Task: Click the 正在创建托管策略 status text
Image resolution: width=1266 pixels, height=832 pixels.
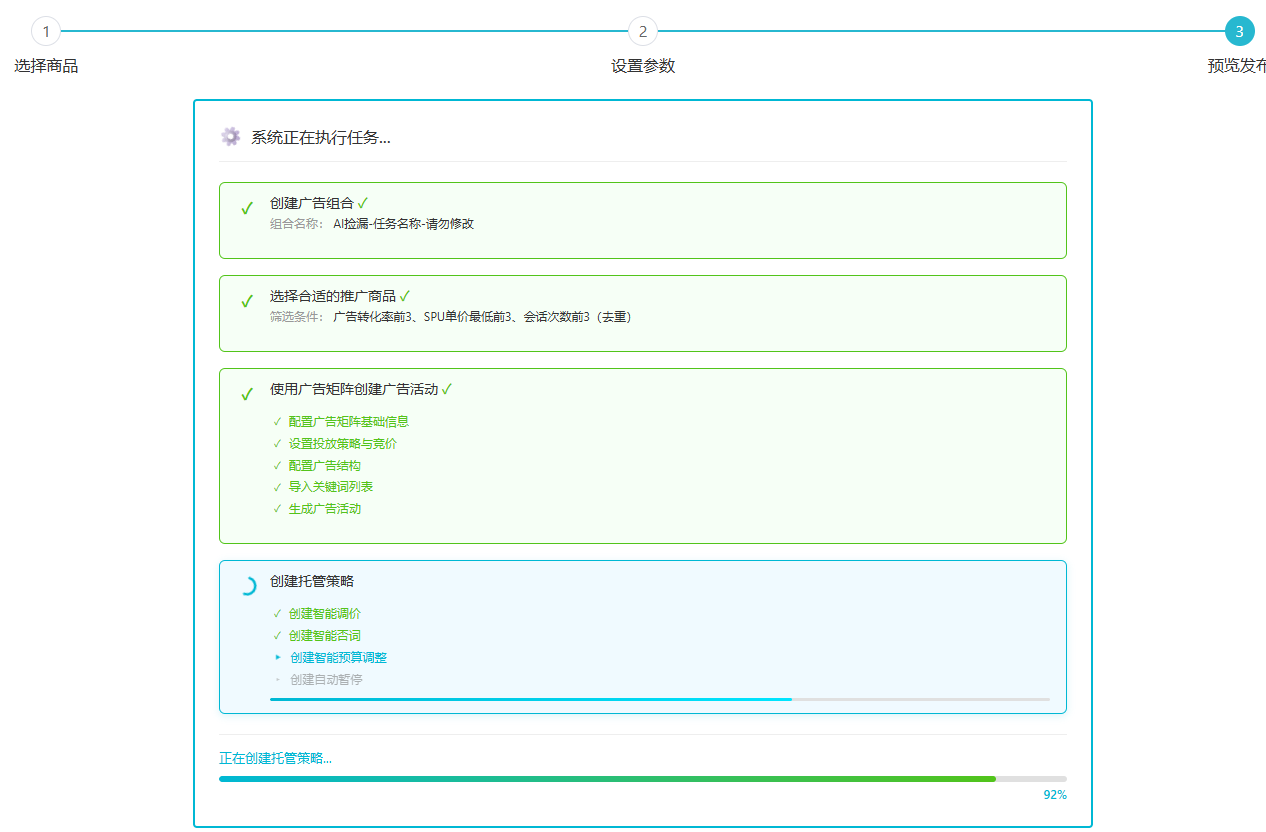Action: (275, 758)
